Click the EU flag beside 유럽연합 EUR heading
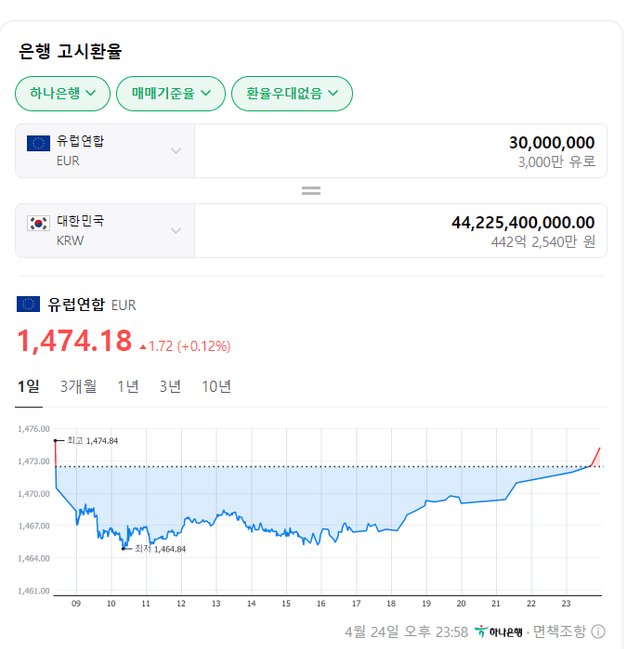 tap(29, 304)
